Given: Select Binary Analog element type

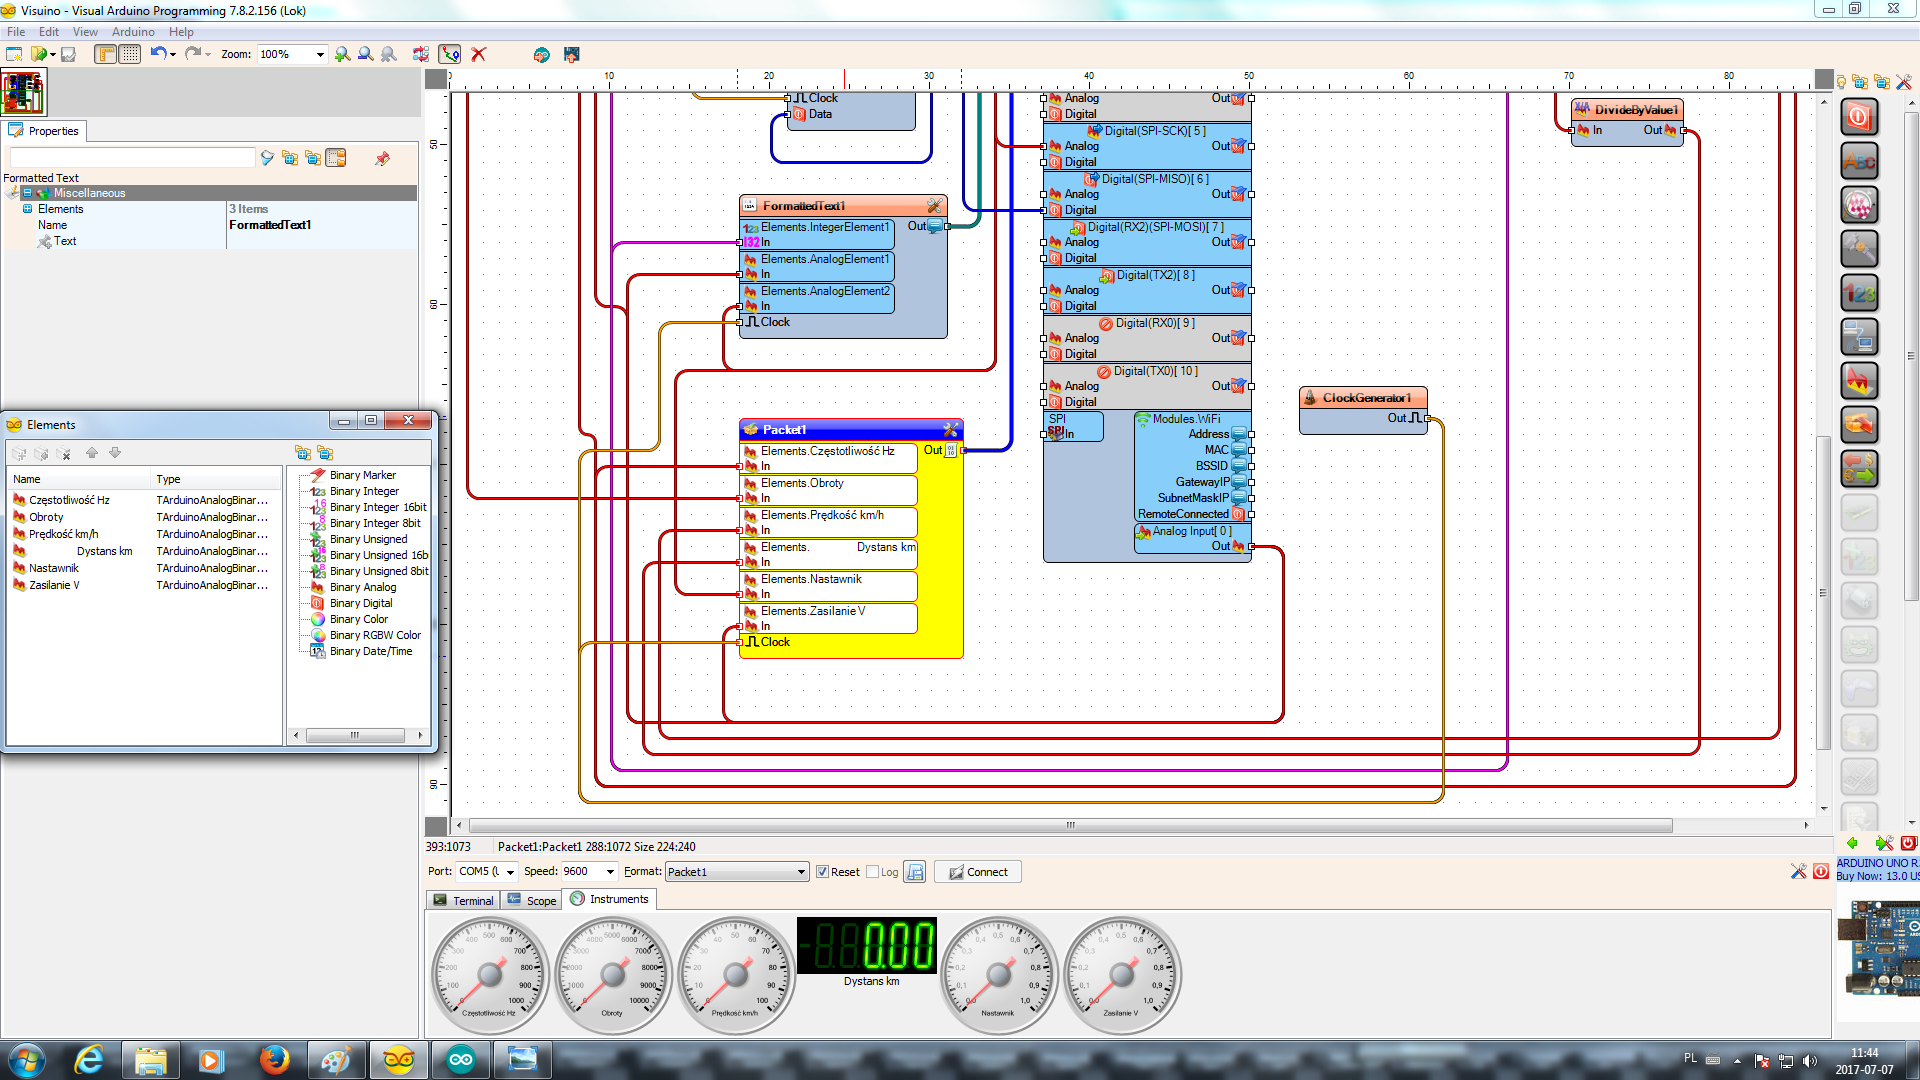Looking at the screenshot, I should (363, 587).
